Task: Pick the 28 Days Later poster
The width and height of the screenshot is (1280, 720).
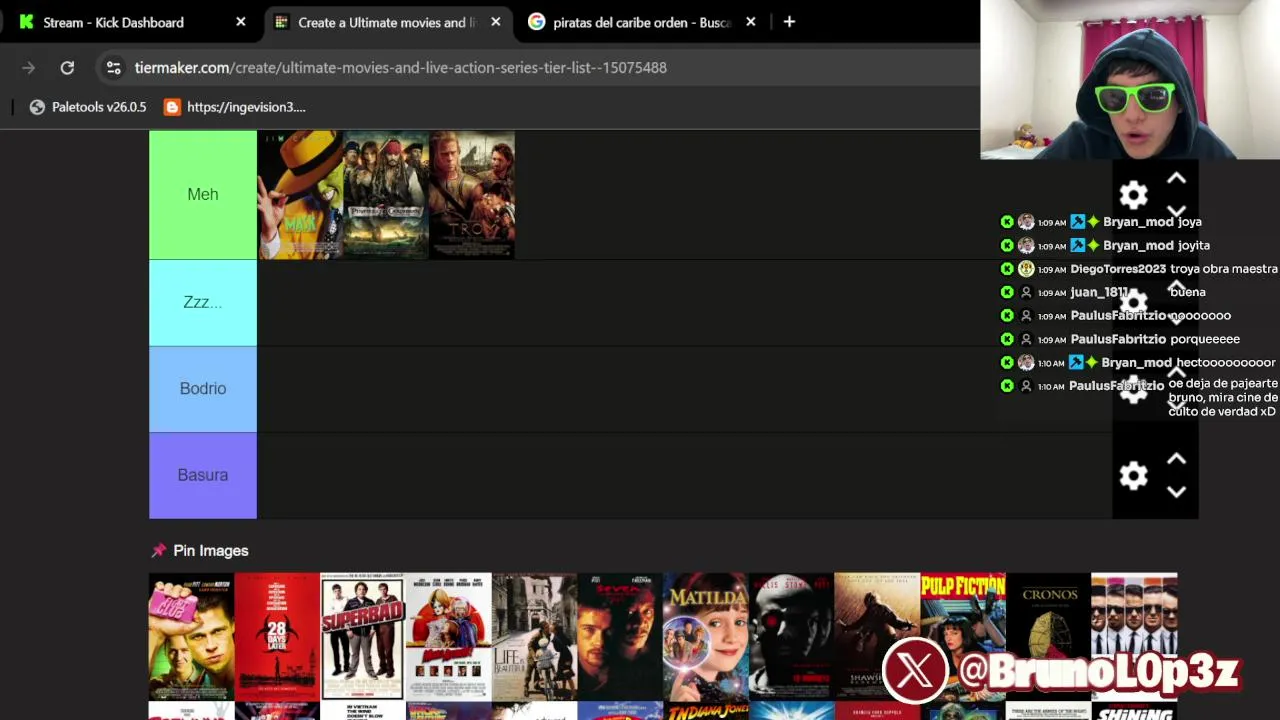Action: [277, 636]
